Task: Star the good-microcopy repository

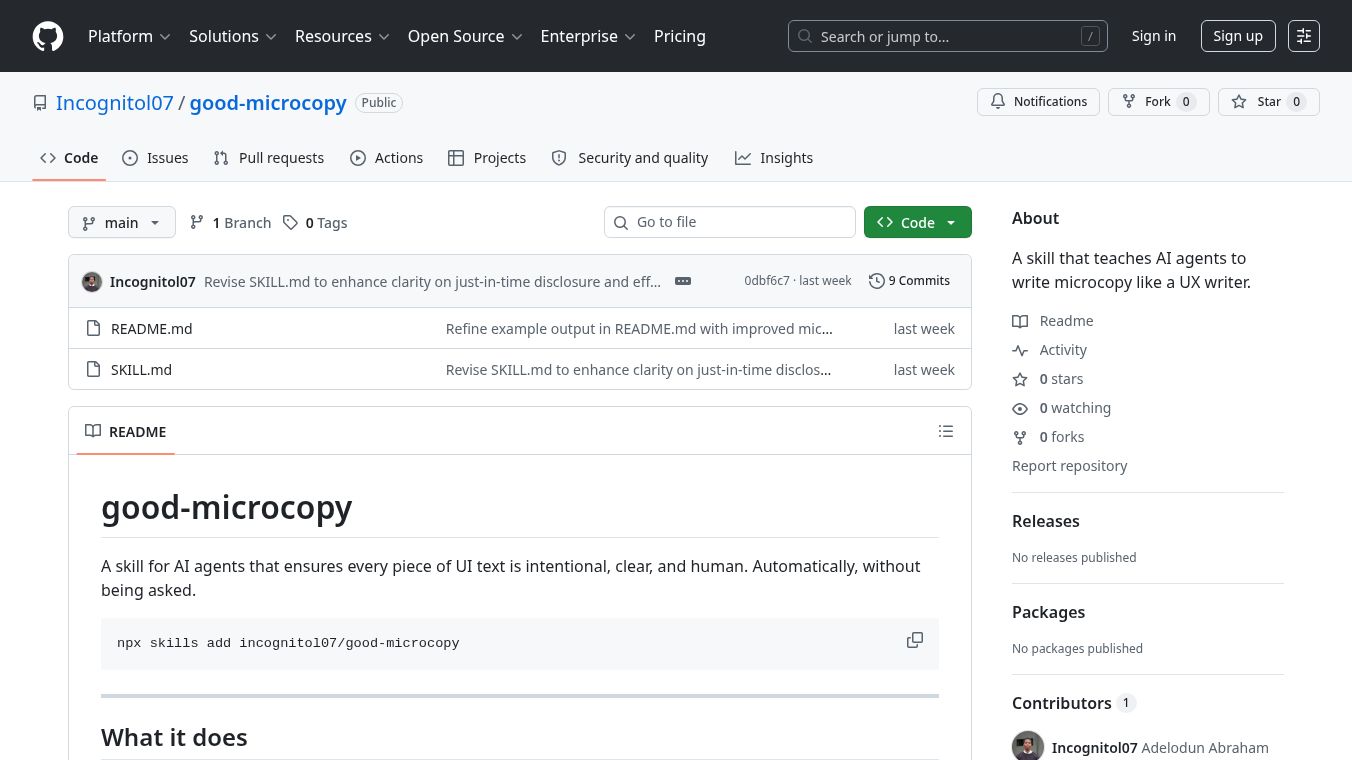Action: (1268, 102)
